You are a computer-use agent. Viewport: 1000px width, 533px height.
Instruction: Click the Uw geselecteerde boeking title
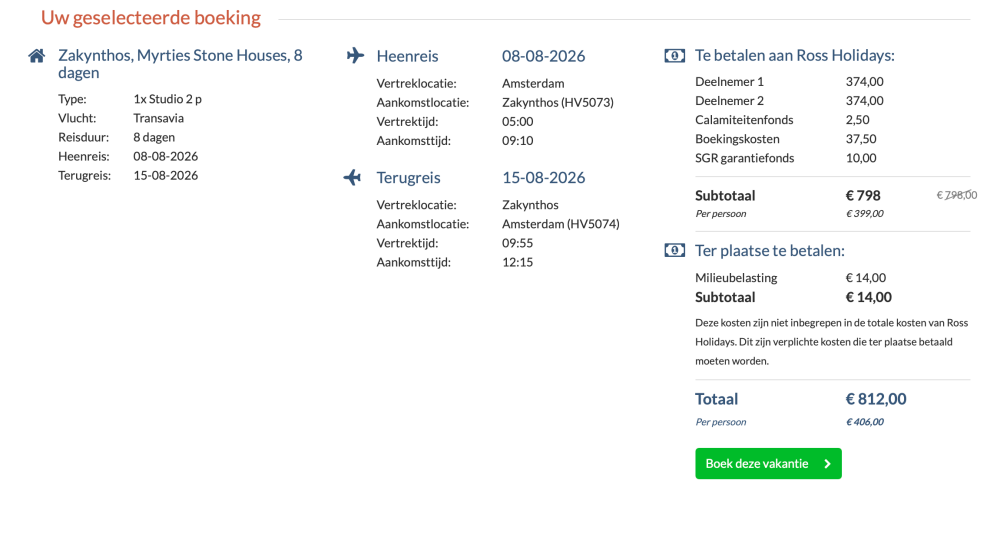(151, 18)
